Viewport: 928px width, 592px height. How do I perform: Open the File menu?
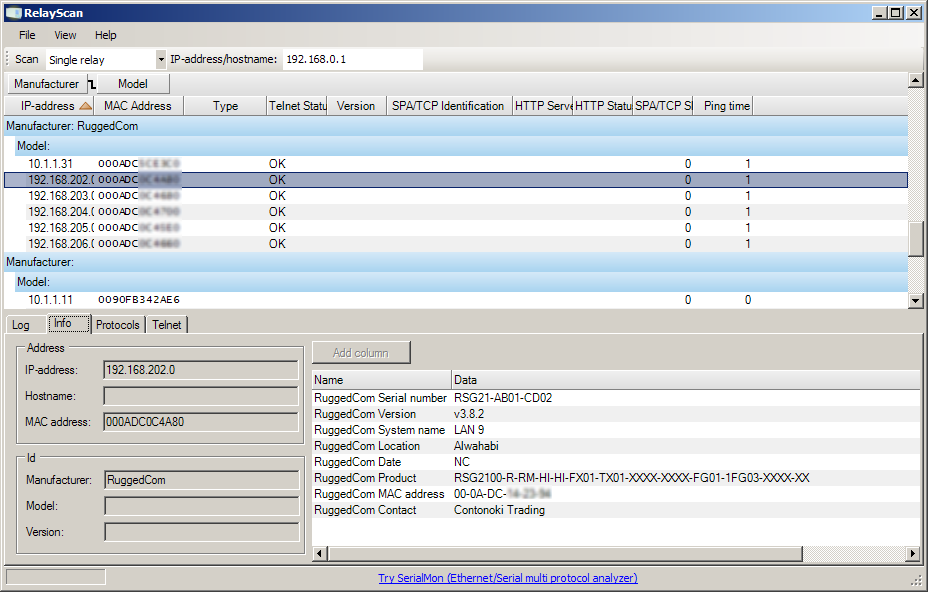click(x=27, y=35)
